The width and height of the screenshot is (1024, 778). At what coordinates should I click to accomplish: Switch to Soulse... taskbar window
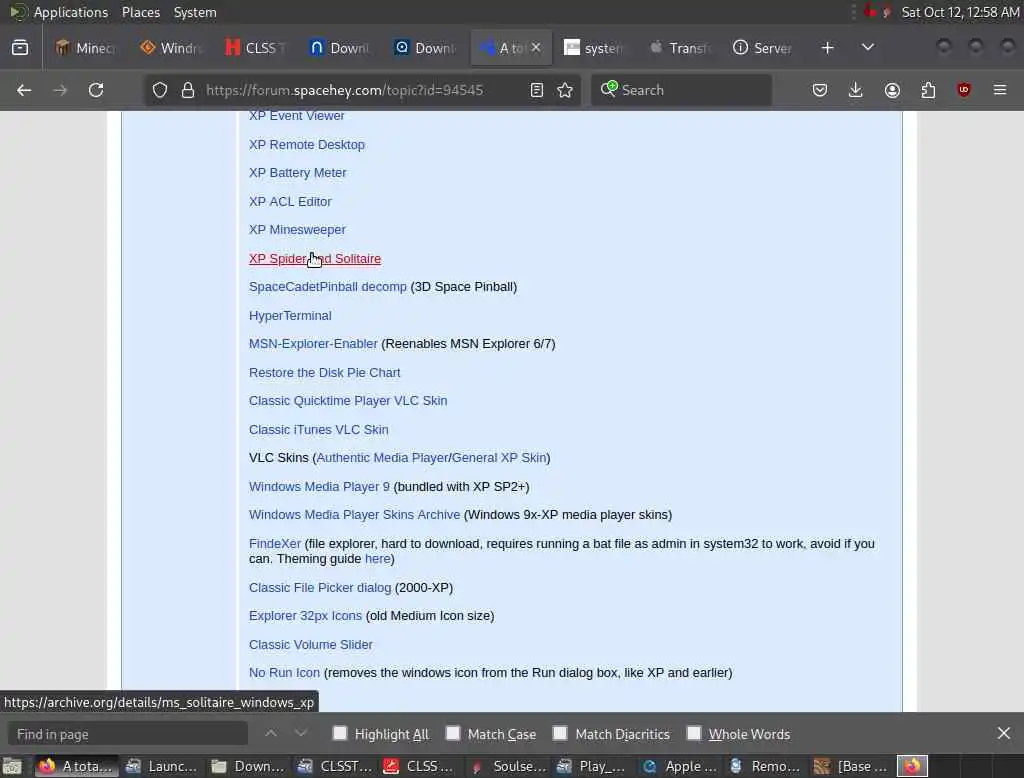pyautogui.click(x=509, y=766)
